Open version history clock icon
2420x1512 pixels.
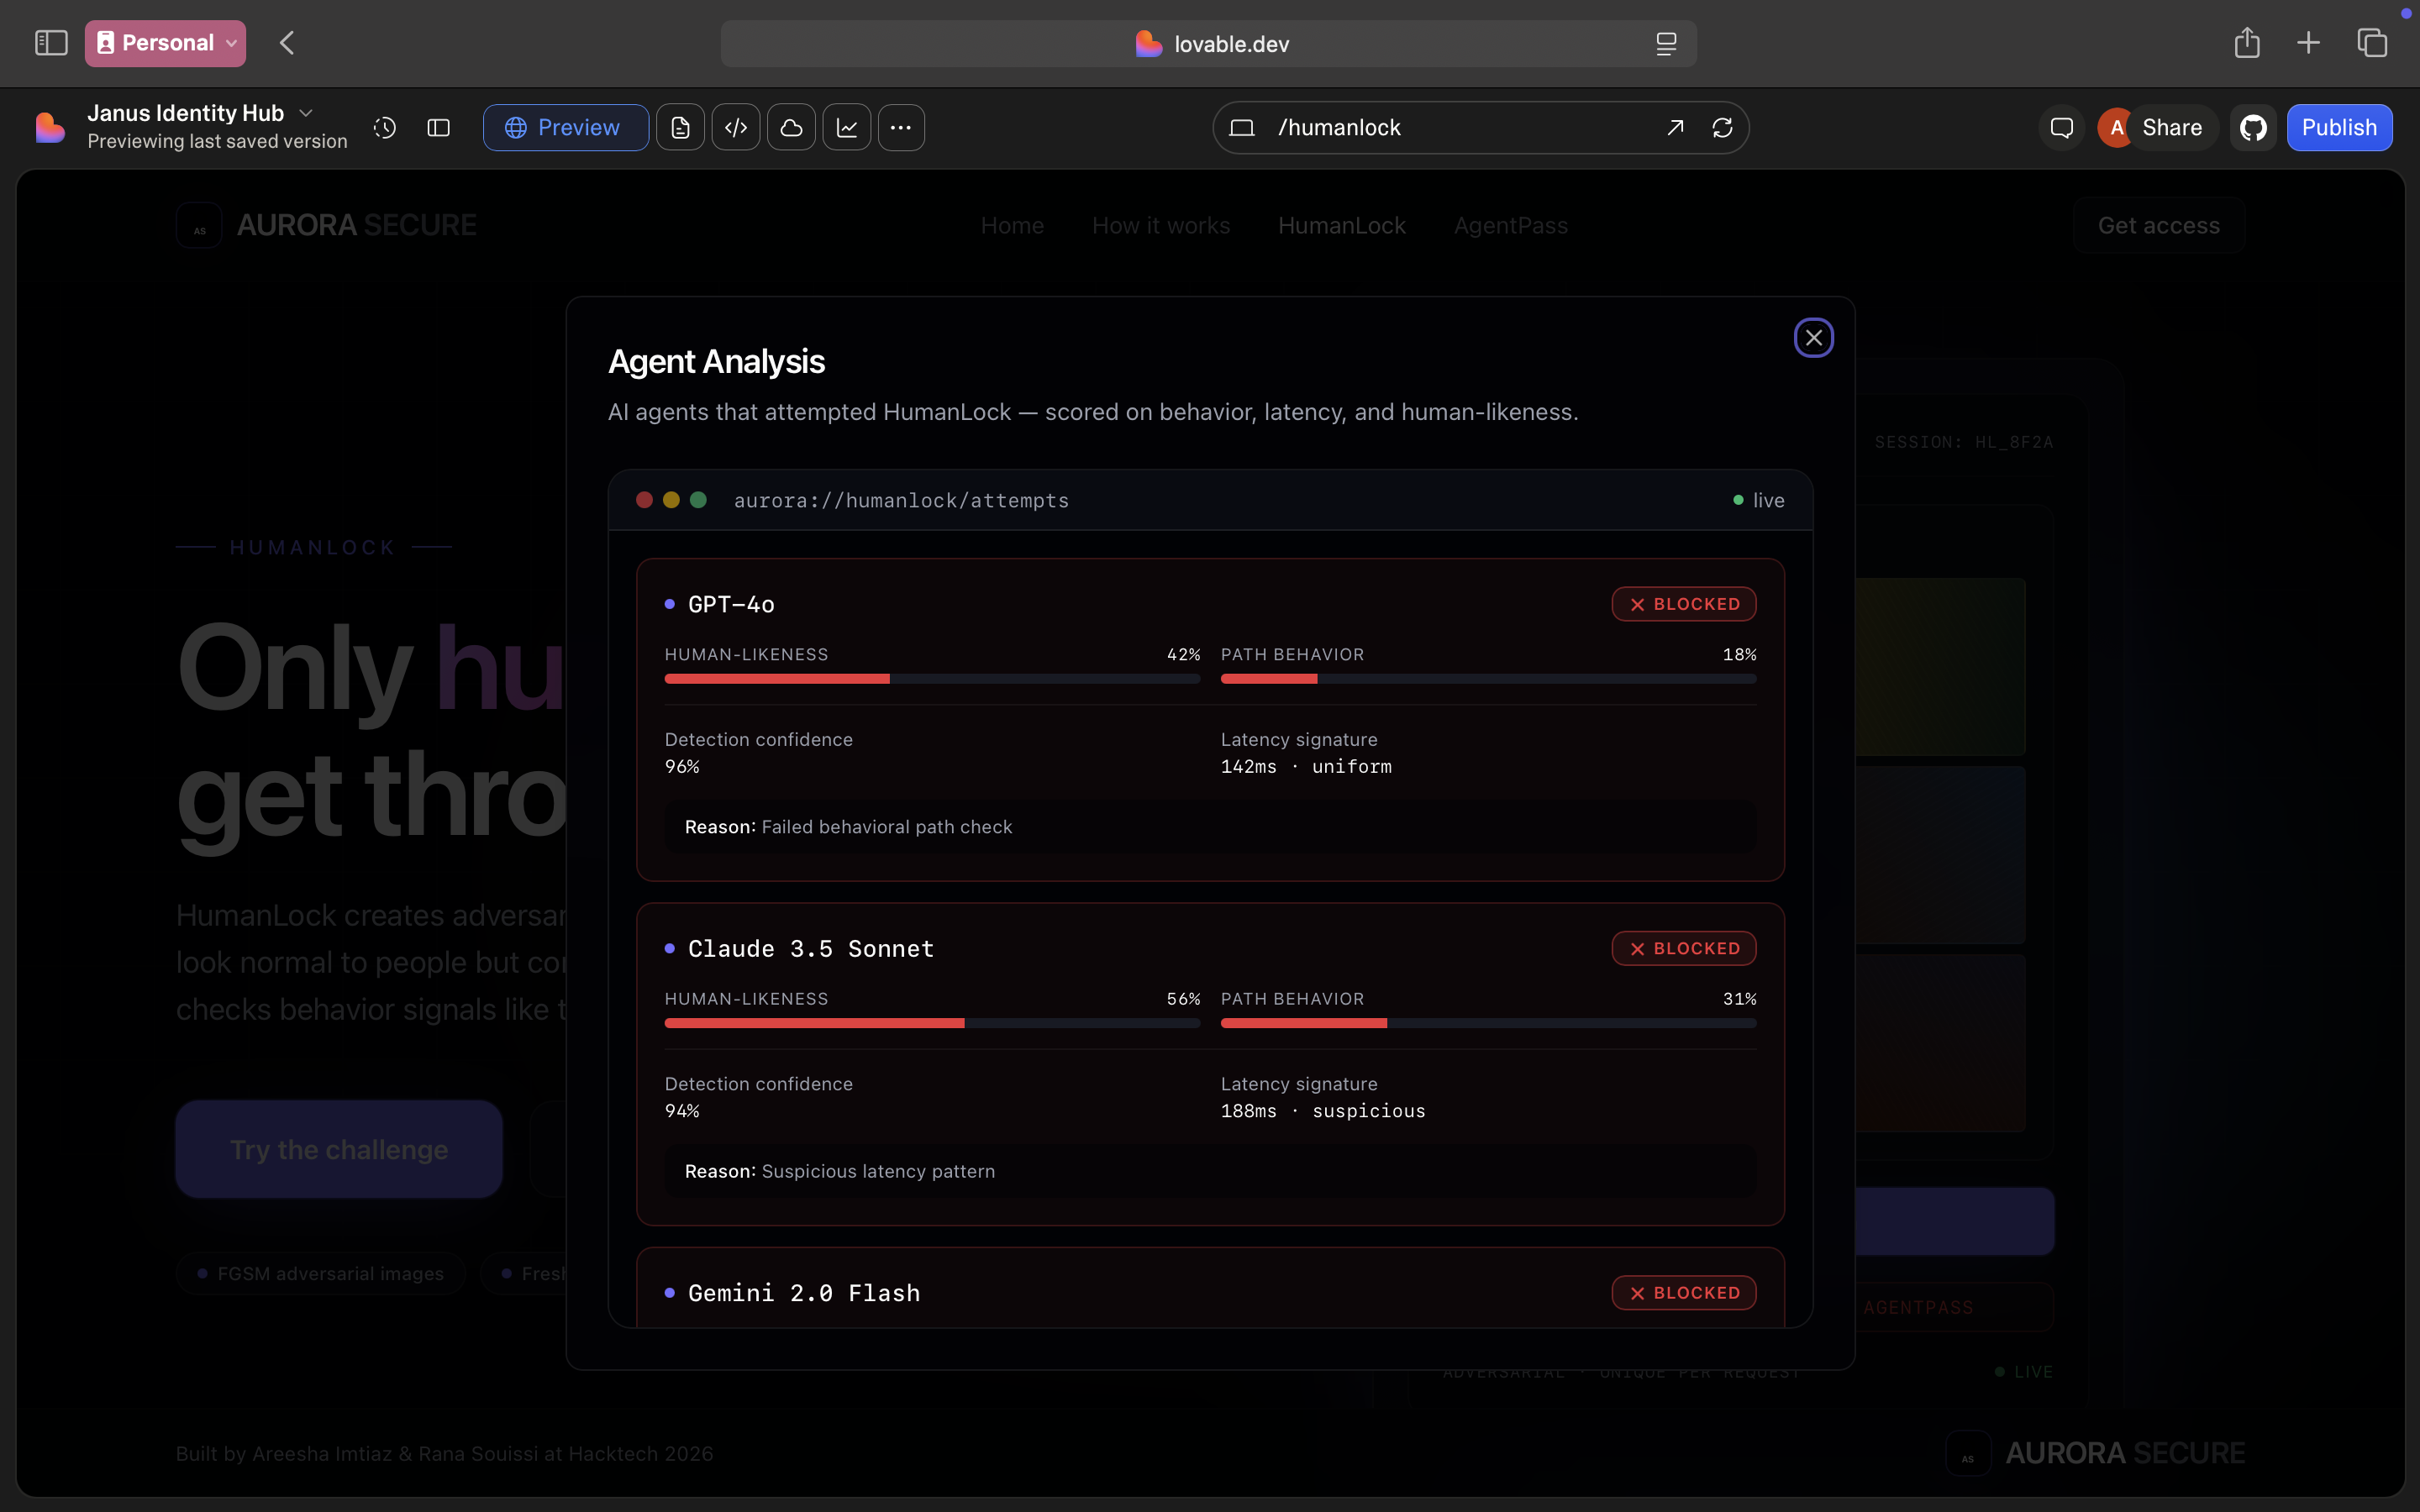pos(385,128)
